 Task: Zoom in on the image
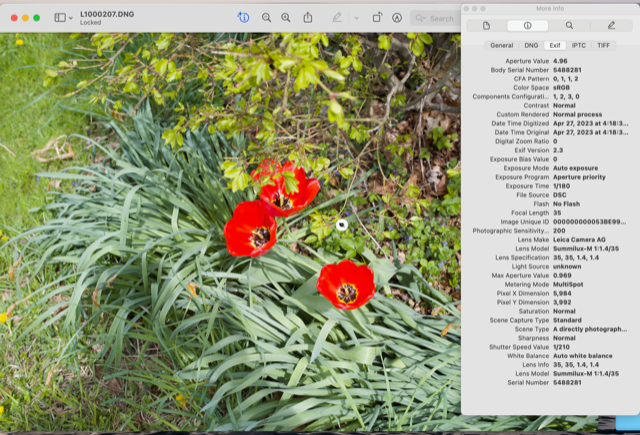(x=286, y=17)
